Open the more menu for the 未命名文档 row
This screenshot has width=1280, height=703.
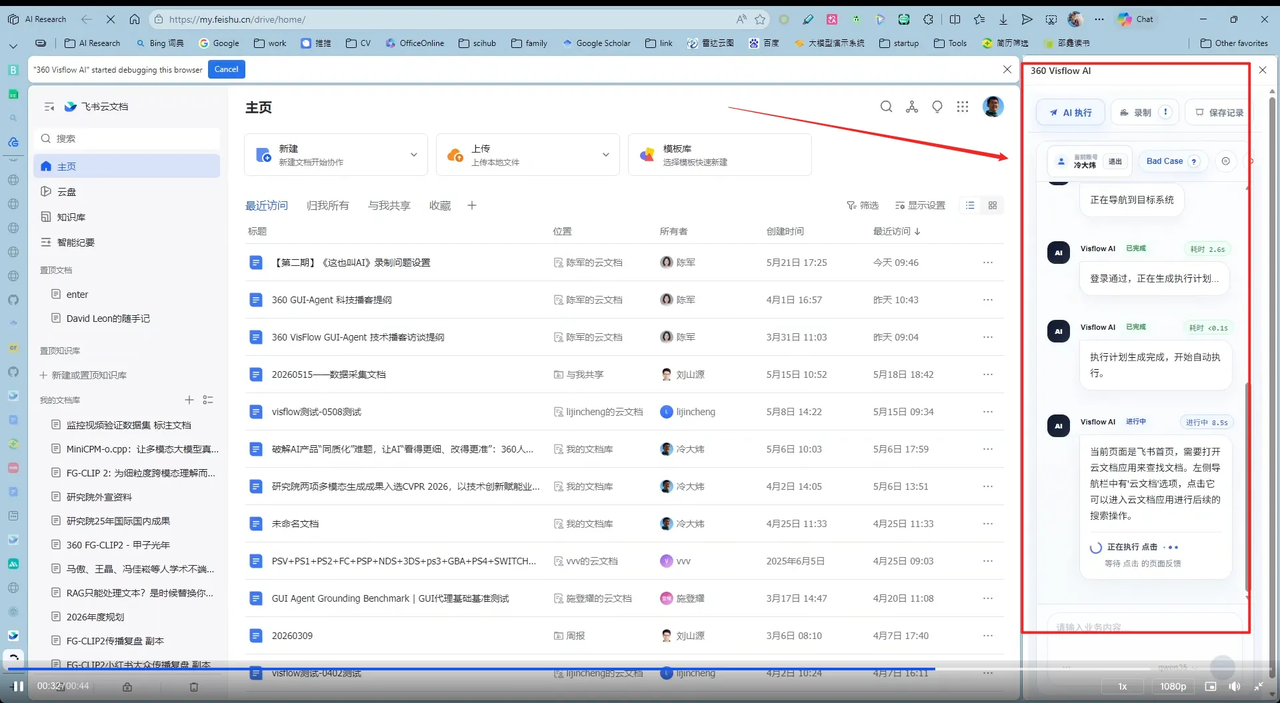pyautogui.click(x=988, y=524)
